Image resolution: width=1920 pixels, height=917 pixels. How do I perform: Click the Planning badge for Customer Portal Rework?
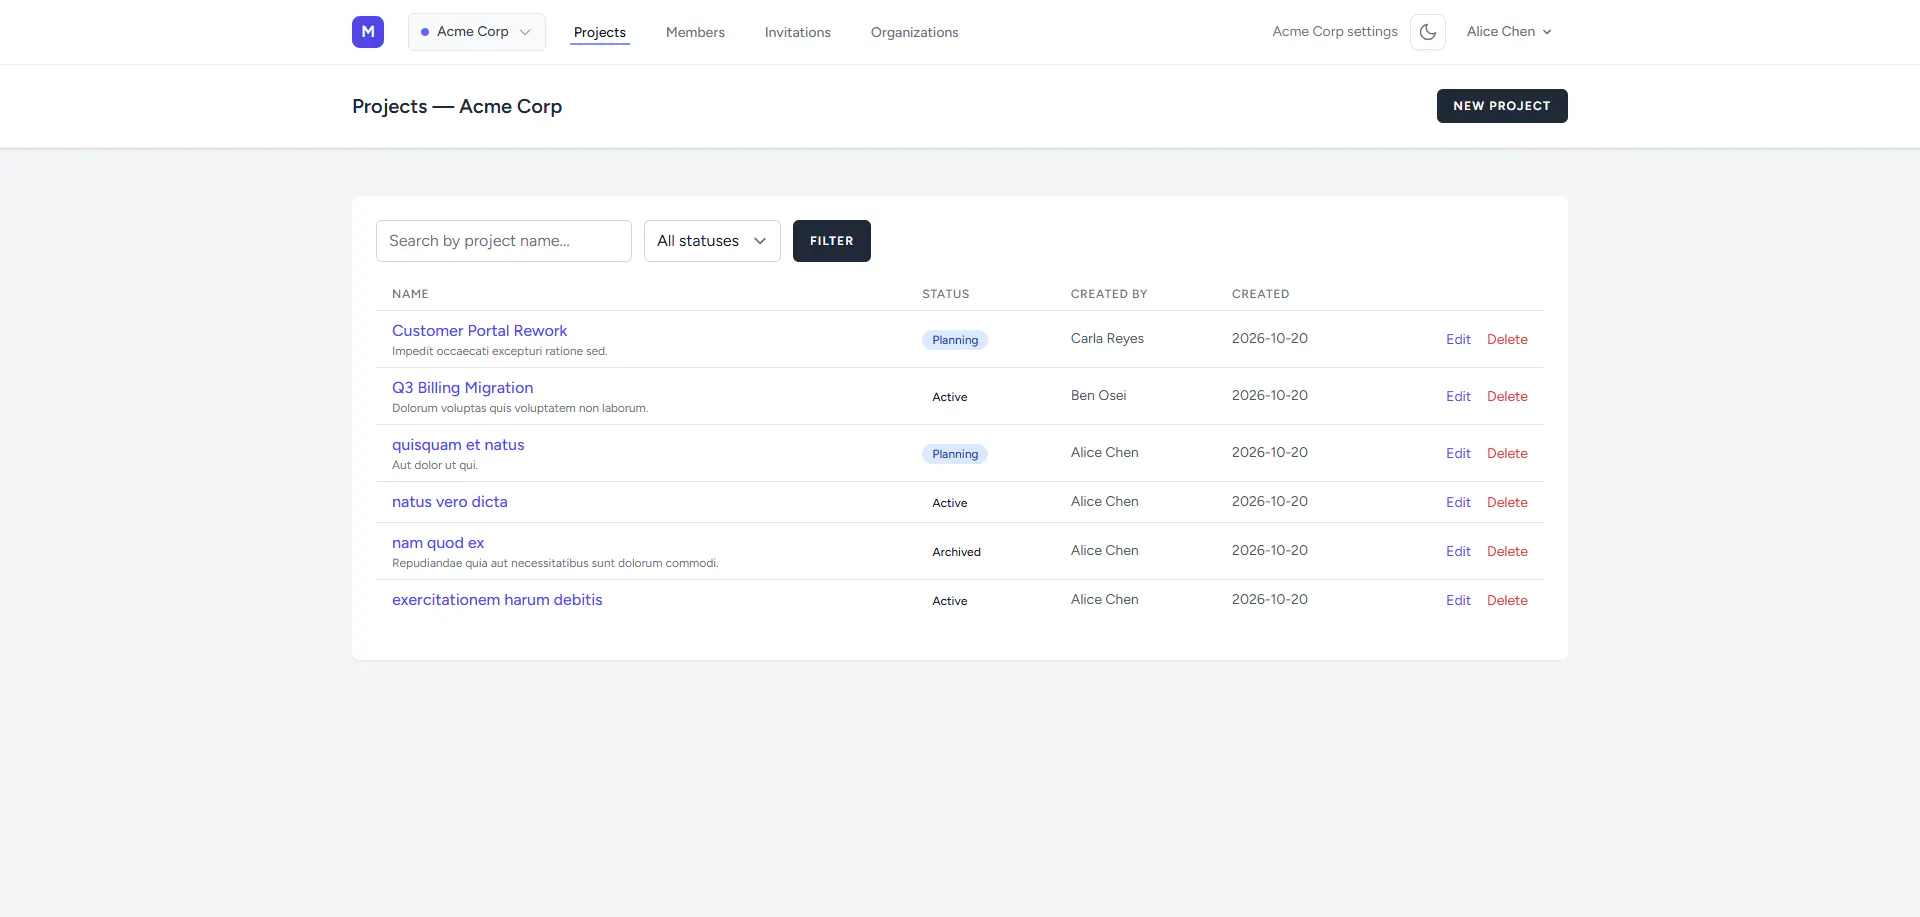(x=955, y=340)
